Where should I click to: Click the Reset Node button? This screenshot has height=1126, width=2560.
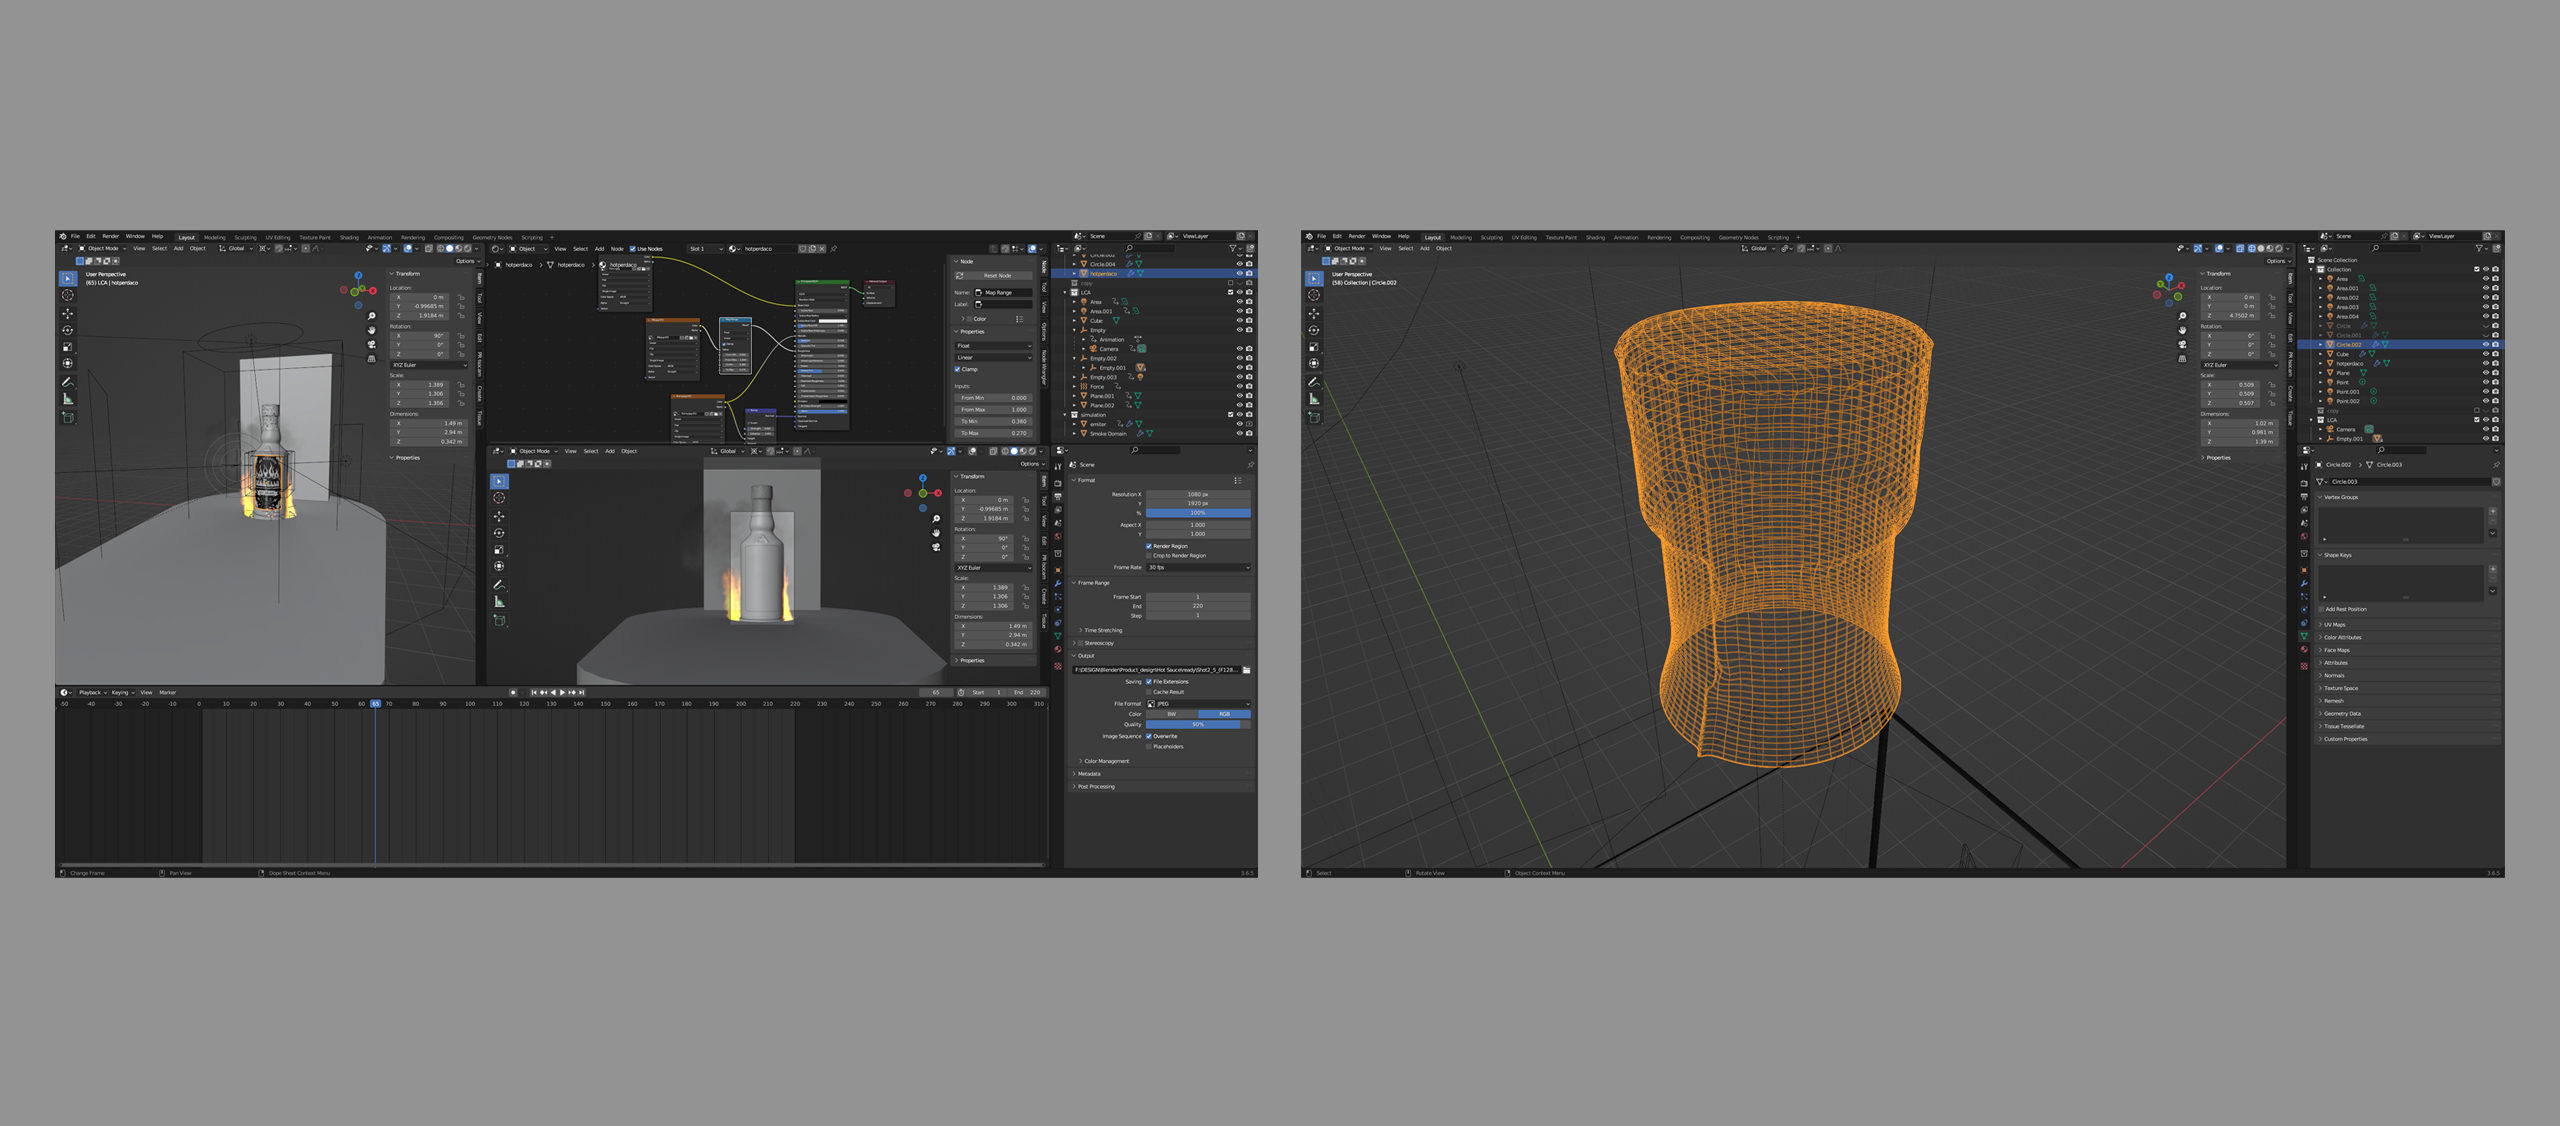pyautogui.click(x=996, y=275)
